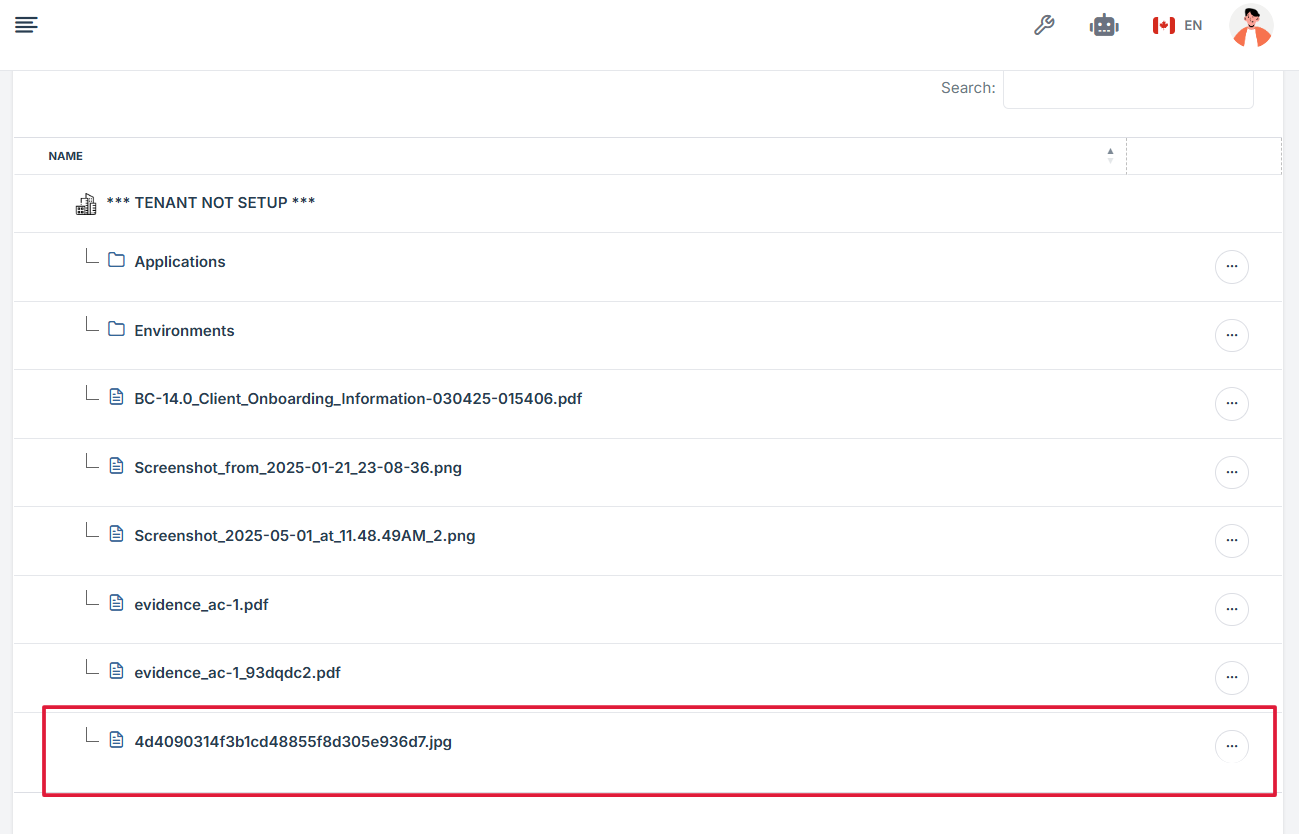
Task: Click in the Search input field
Action: 1127,89
